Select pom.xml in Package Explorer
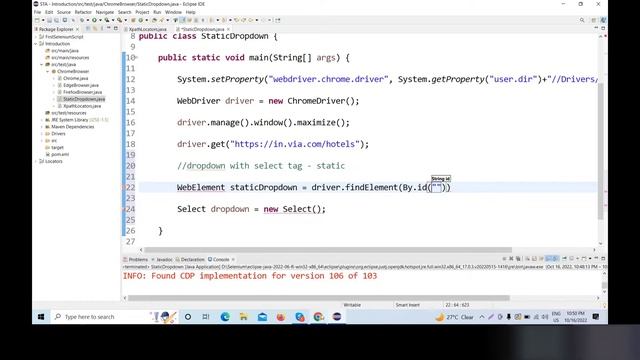640x360 pixels. coord(60,155)
